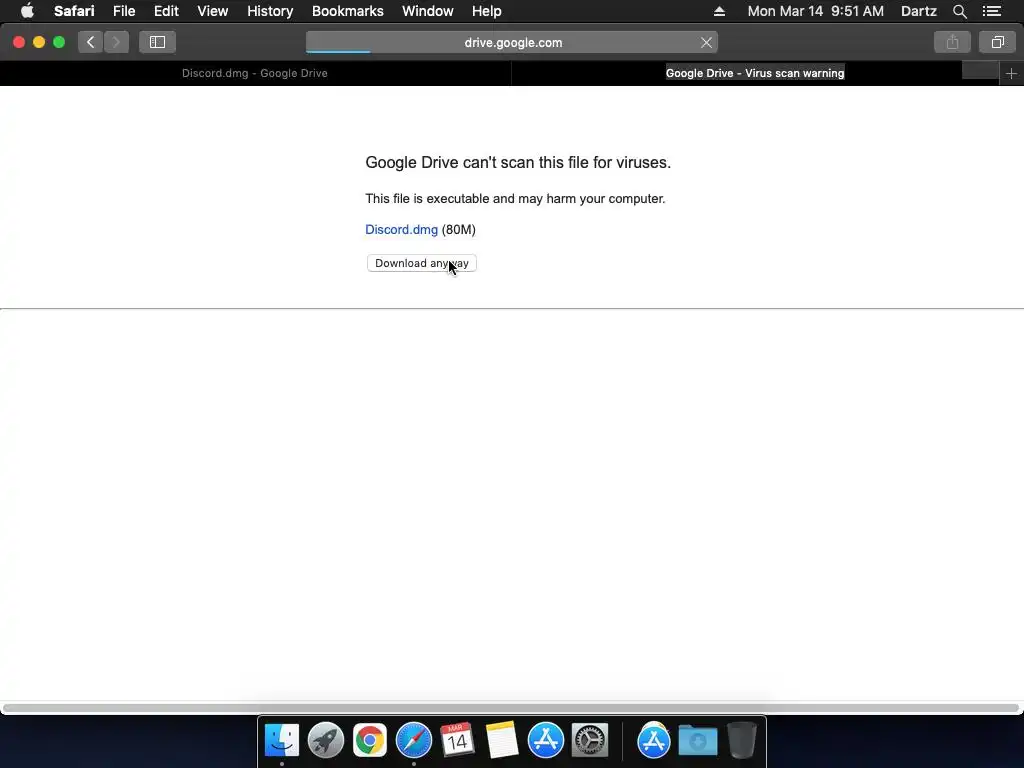Open the Bookmarks menu
Viewport: 1024px width, 768px height.
pyautogui.click(x=347, y=11)
